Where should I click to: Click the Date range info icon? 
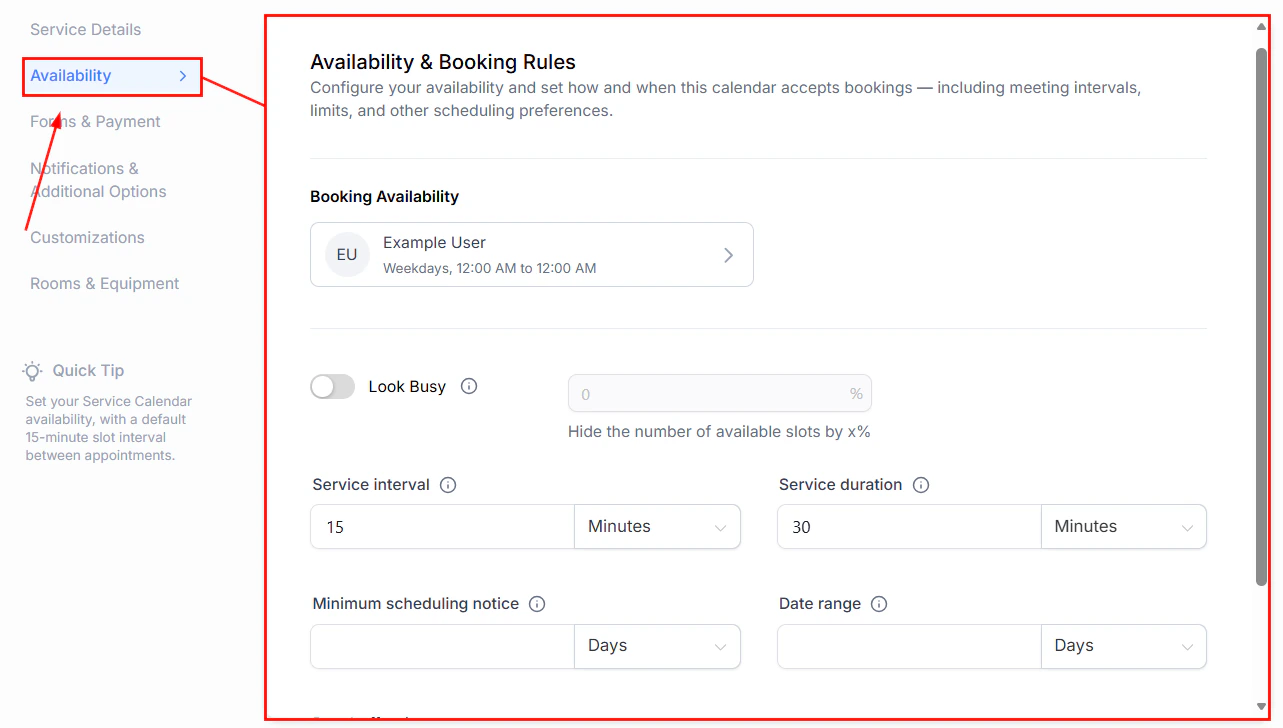(878, 603)
